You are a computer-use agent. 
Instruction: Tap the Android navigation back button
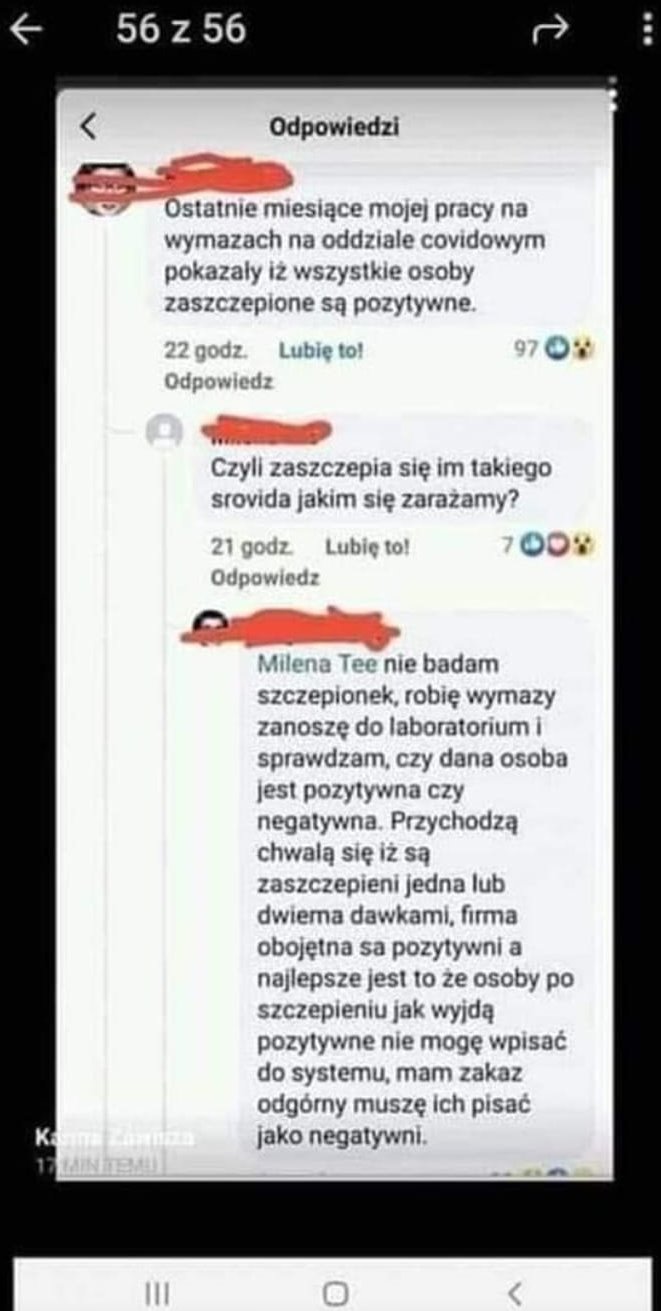(514, 1293)
